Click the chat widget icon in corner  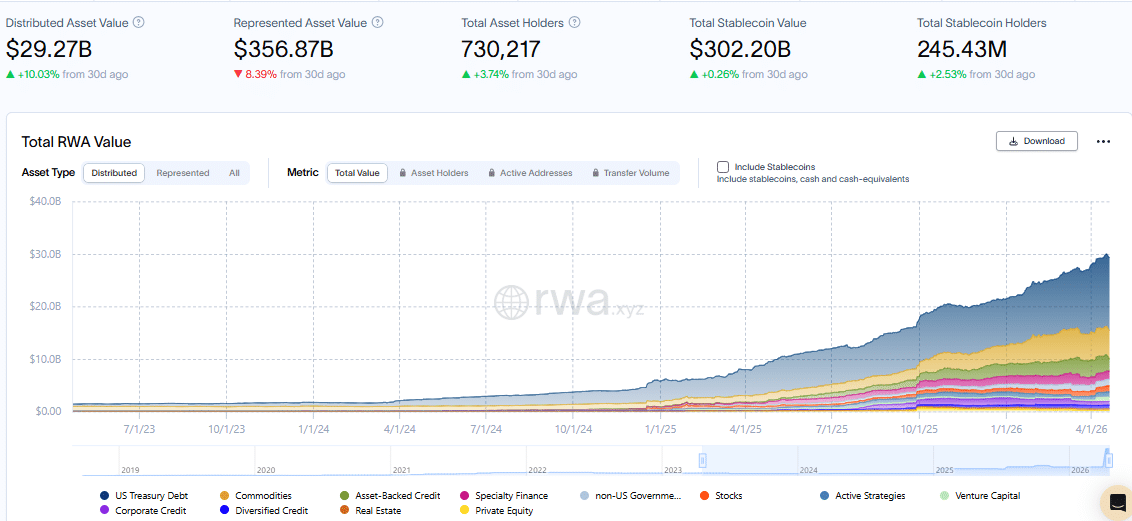(1115, 502)
